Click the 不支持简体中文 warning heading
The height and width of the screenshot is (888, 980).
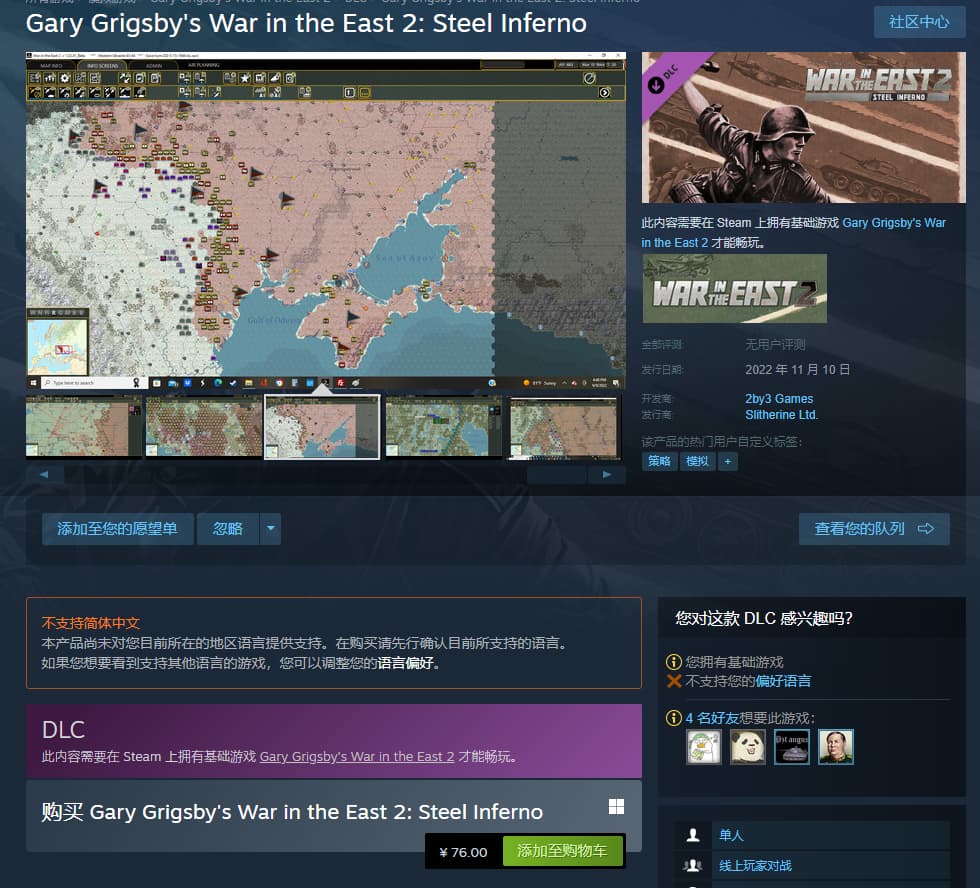coord(91,623)
